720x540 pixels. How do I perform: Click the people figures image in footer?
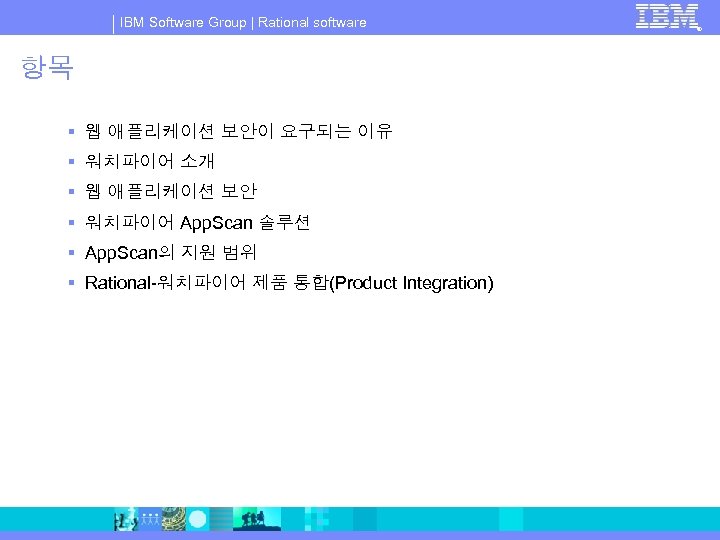(x=150, y=519)
